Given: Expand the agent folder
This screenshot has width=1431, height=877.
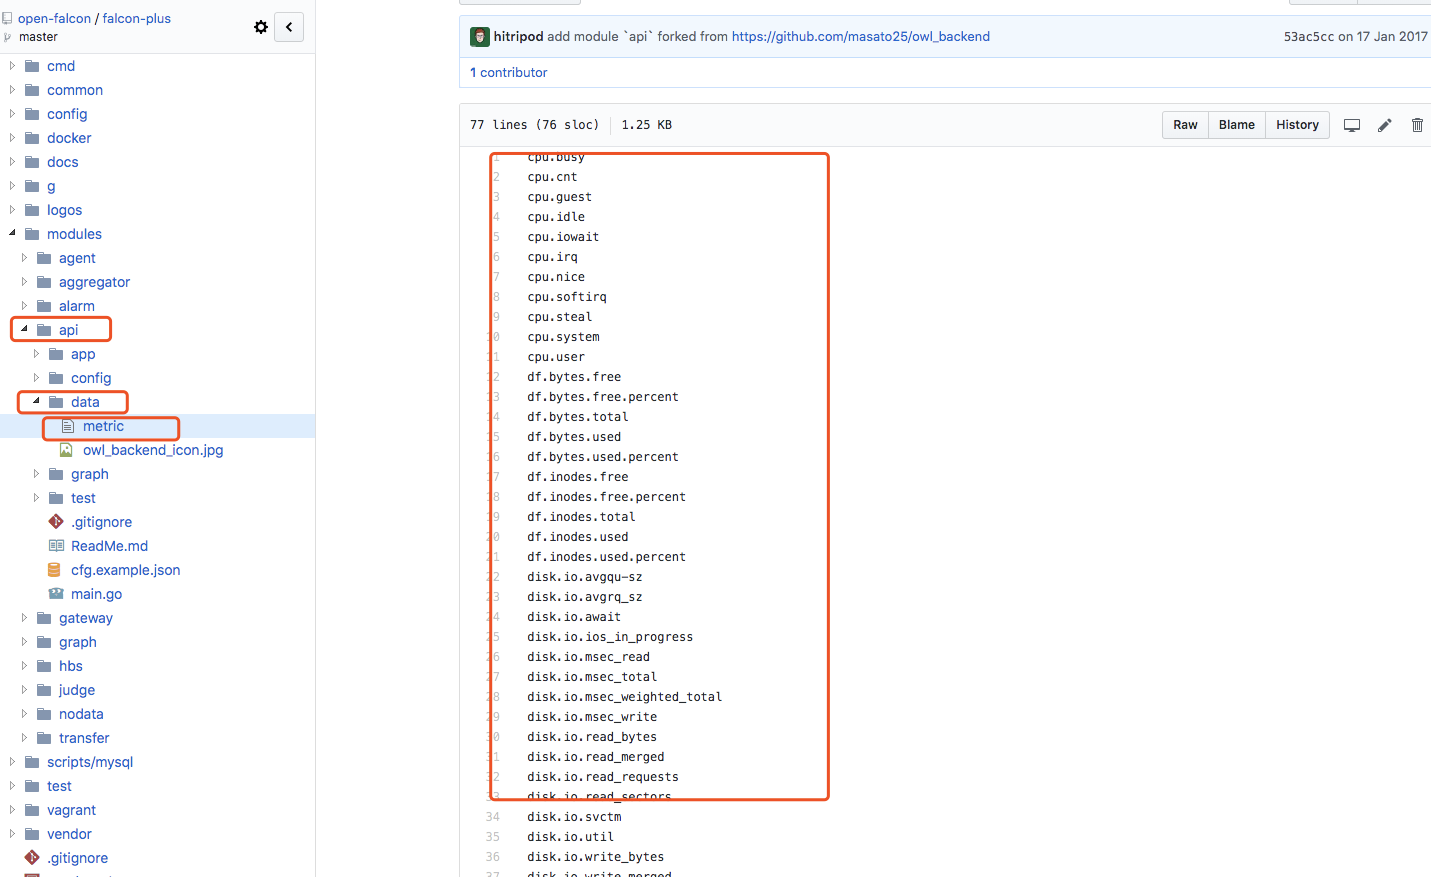Looking at the screenshot, I should 24,258.
